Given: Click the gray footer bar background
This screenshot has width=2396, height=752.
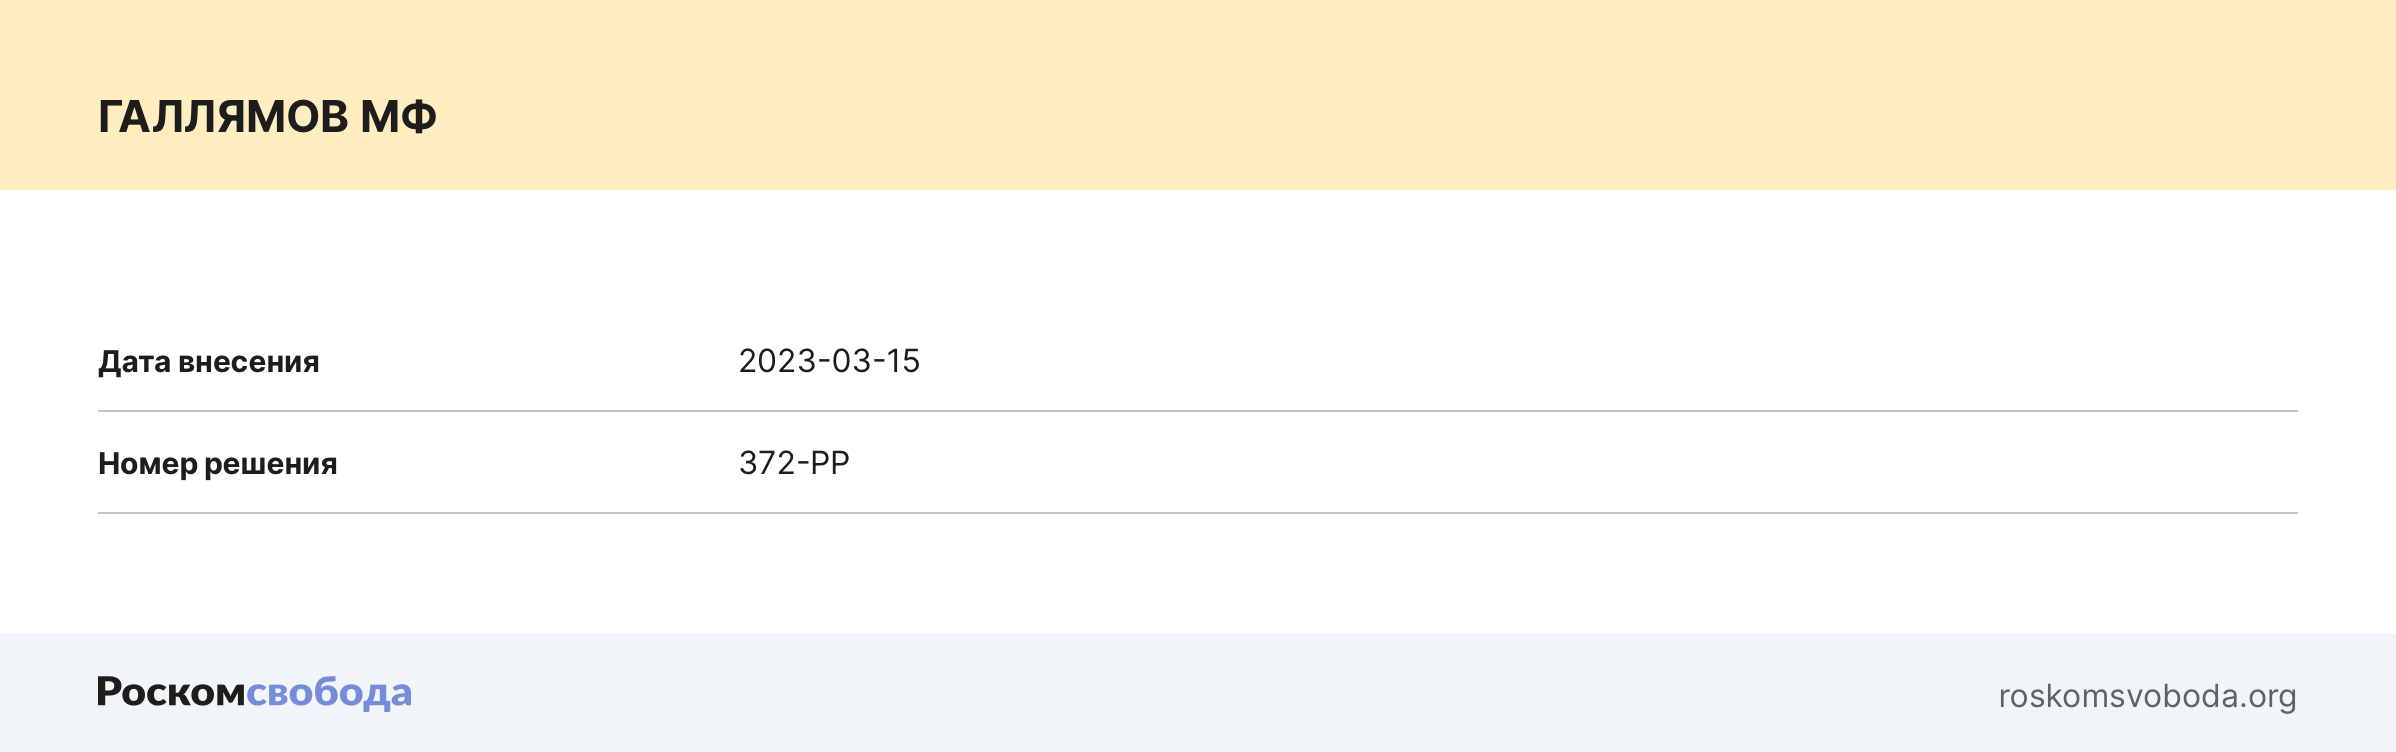Looking at the screenshot, I should click(x=1200, y=693).
